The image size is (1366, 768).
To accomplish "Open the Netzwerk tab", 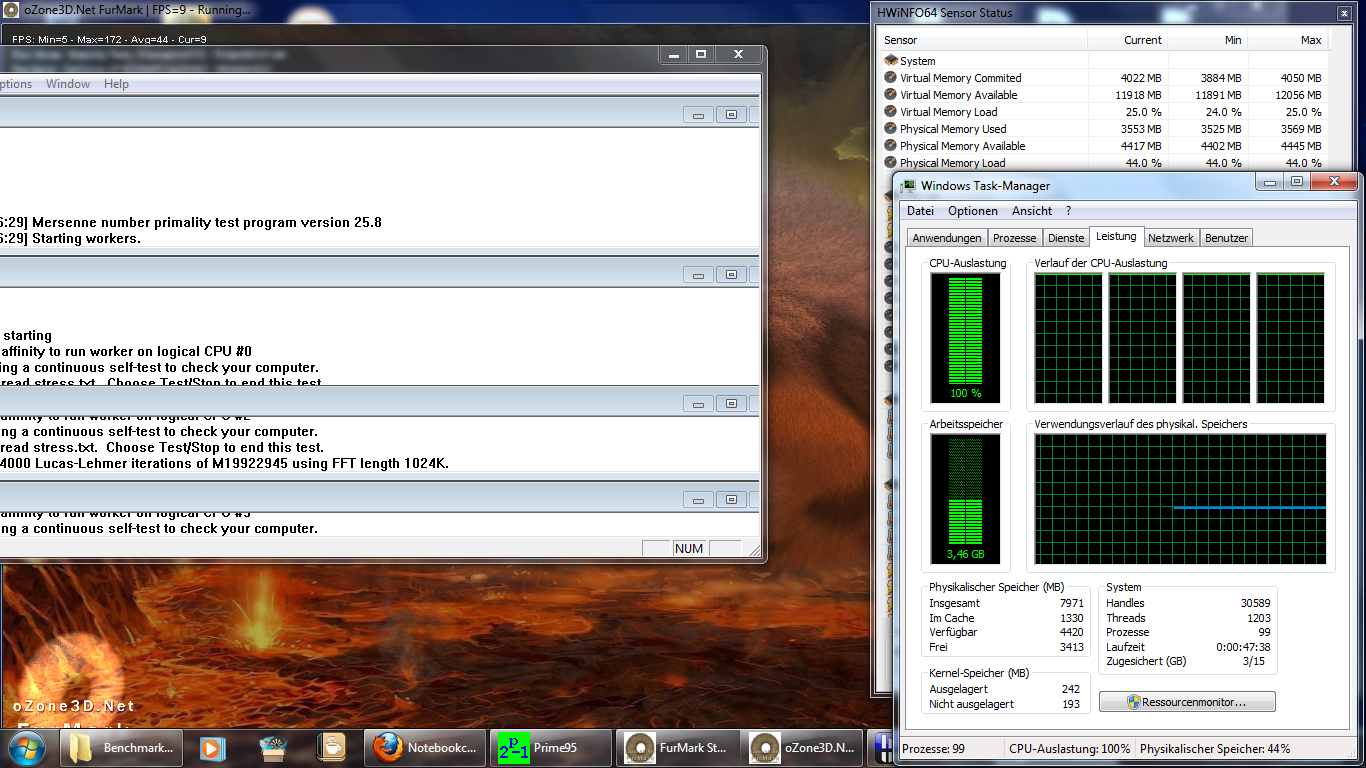I will tap(1170, 238).
